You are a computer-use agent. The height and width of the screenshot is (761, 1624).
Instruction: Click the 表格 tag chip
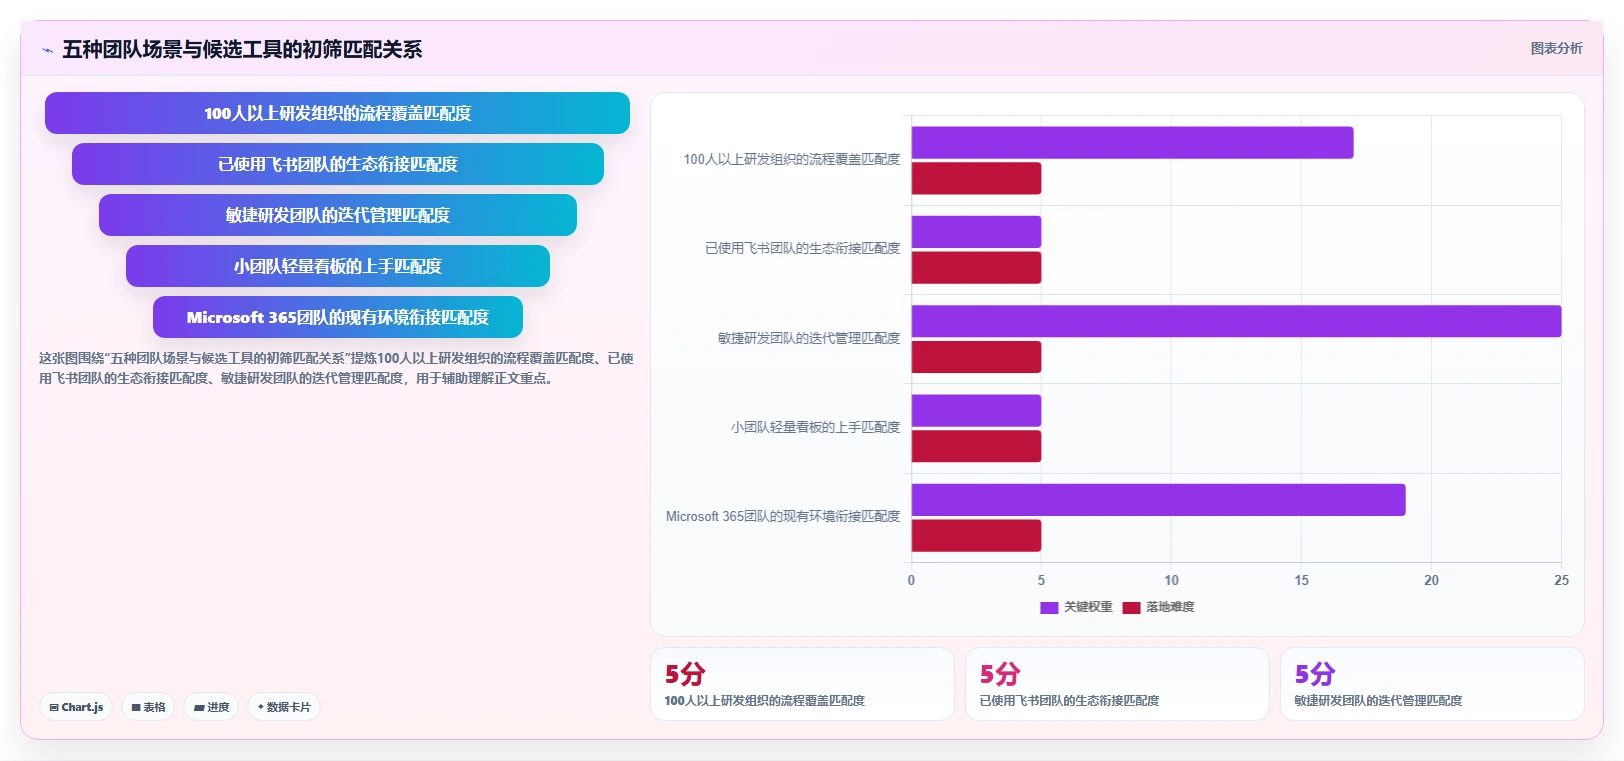(148, 707)
